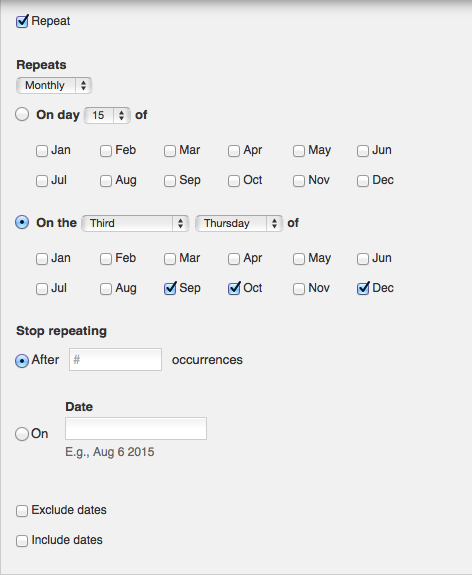Uncheck the Repeat checkbox
472x575 pixels.
pos(22,22)
